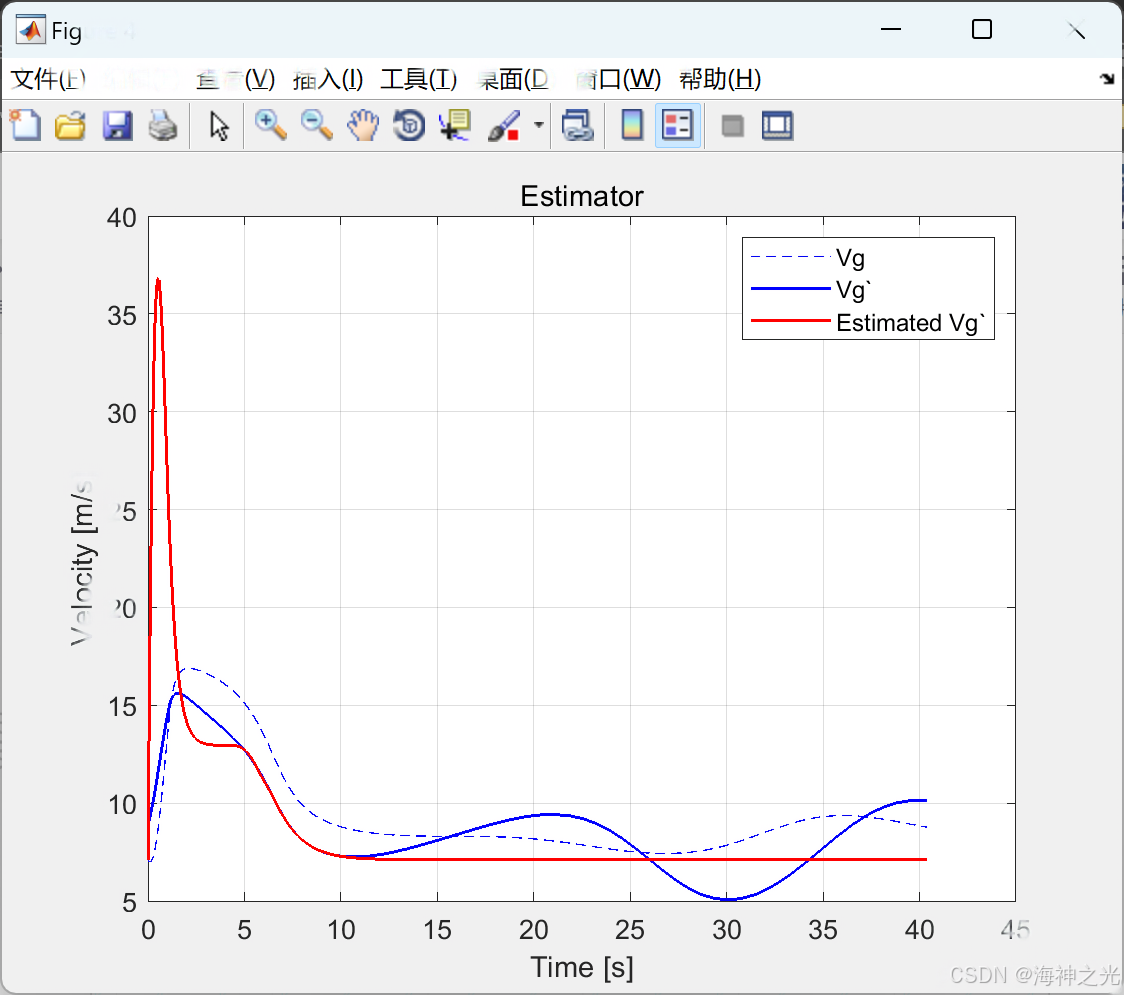The image size is (1124, 995).
Task: Minimize the figure window
Action: pyautogui.click(x=891, y=29)
